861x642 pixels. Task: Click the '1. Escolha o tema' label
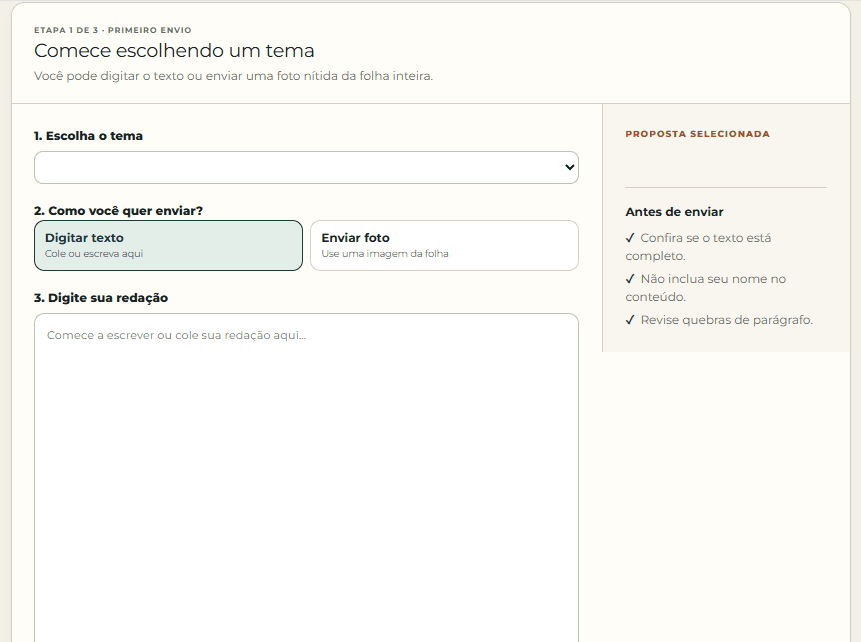coord(88,136)
